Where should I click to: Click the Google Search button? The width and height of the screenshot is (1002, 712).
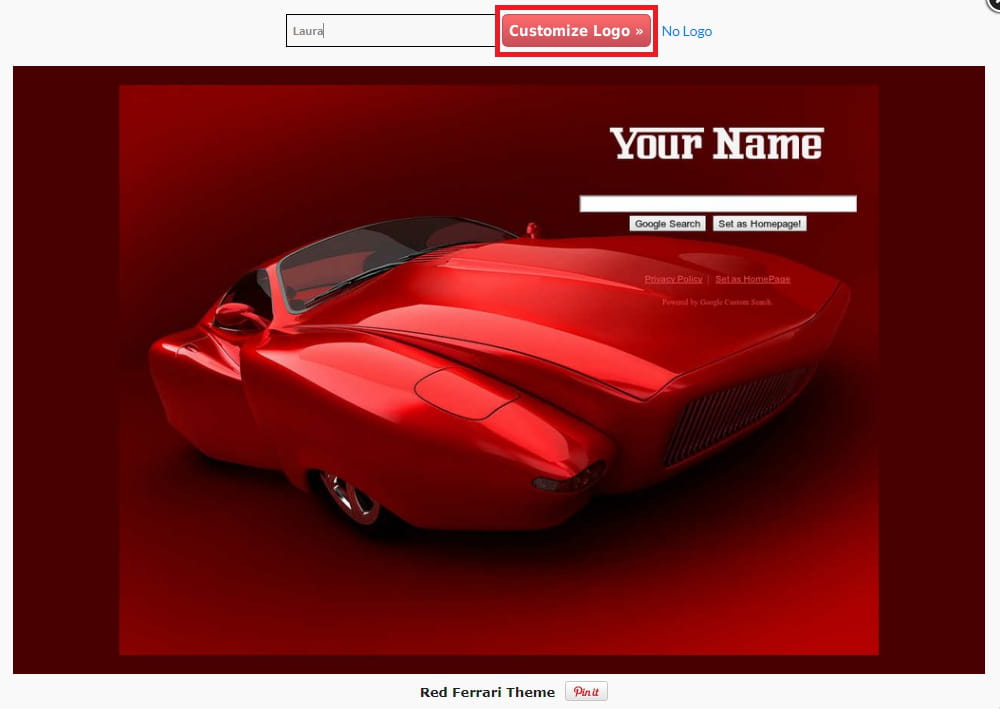(x=667, y=224)
